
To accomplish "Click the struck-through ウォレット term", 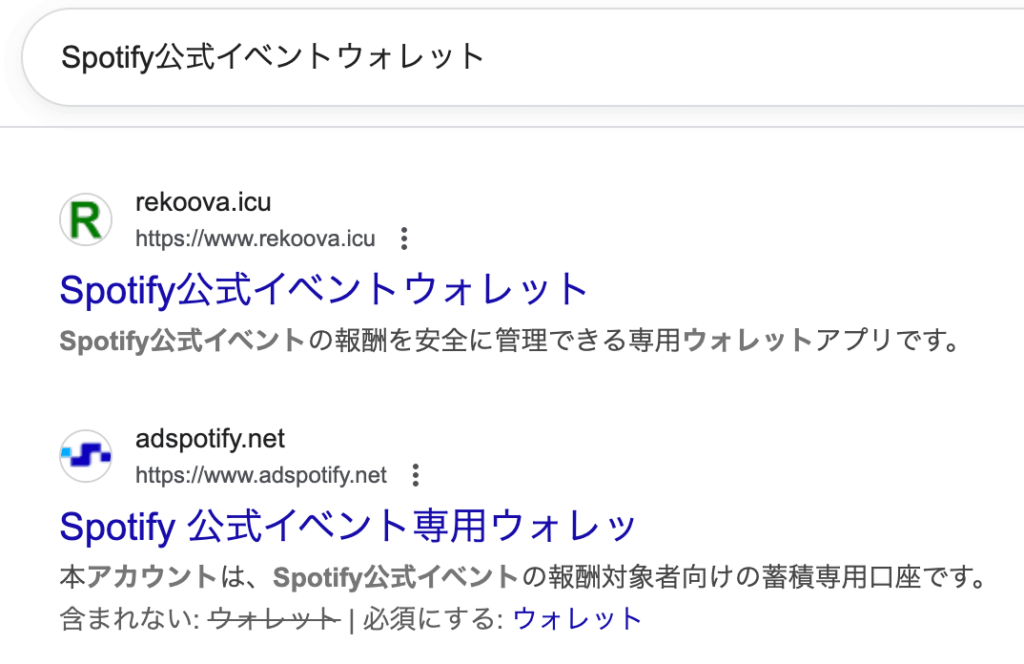I will coord(275,619).
